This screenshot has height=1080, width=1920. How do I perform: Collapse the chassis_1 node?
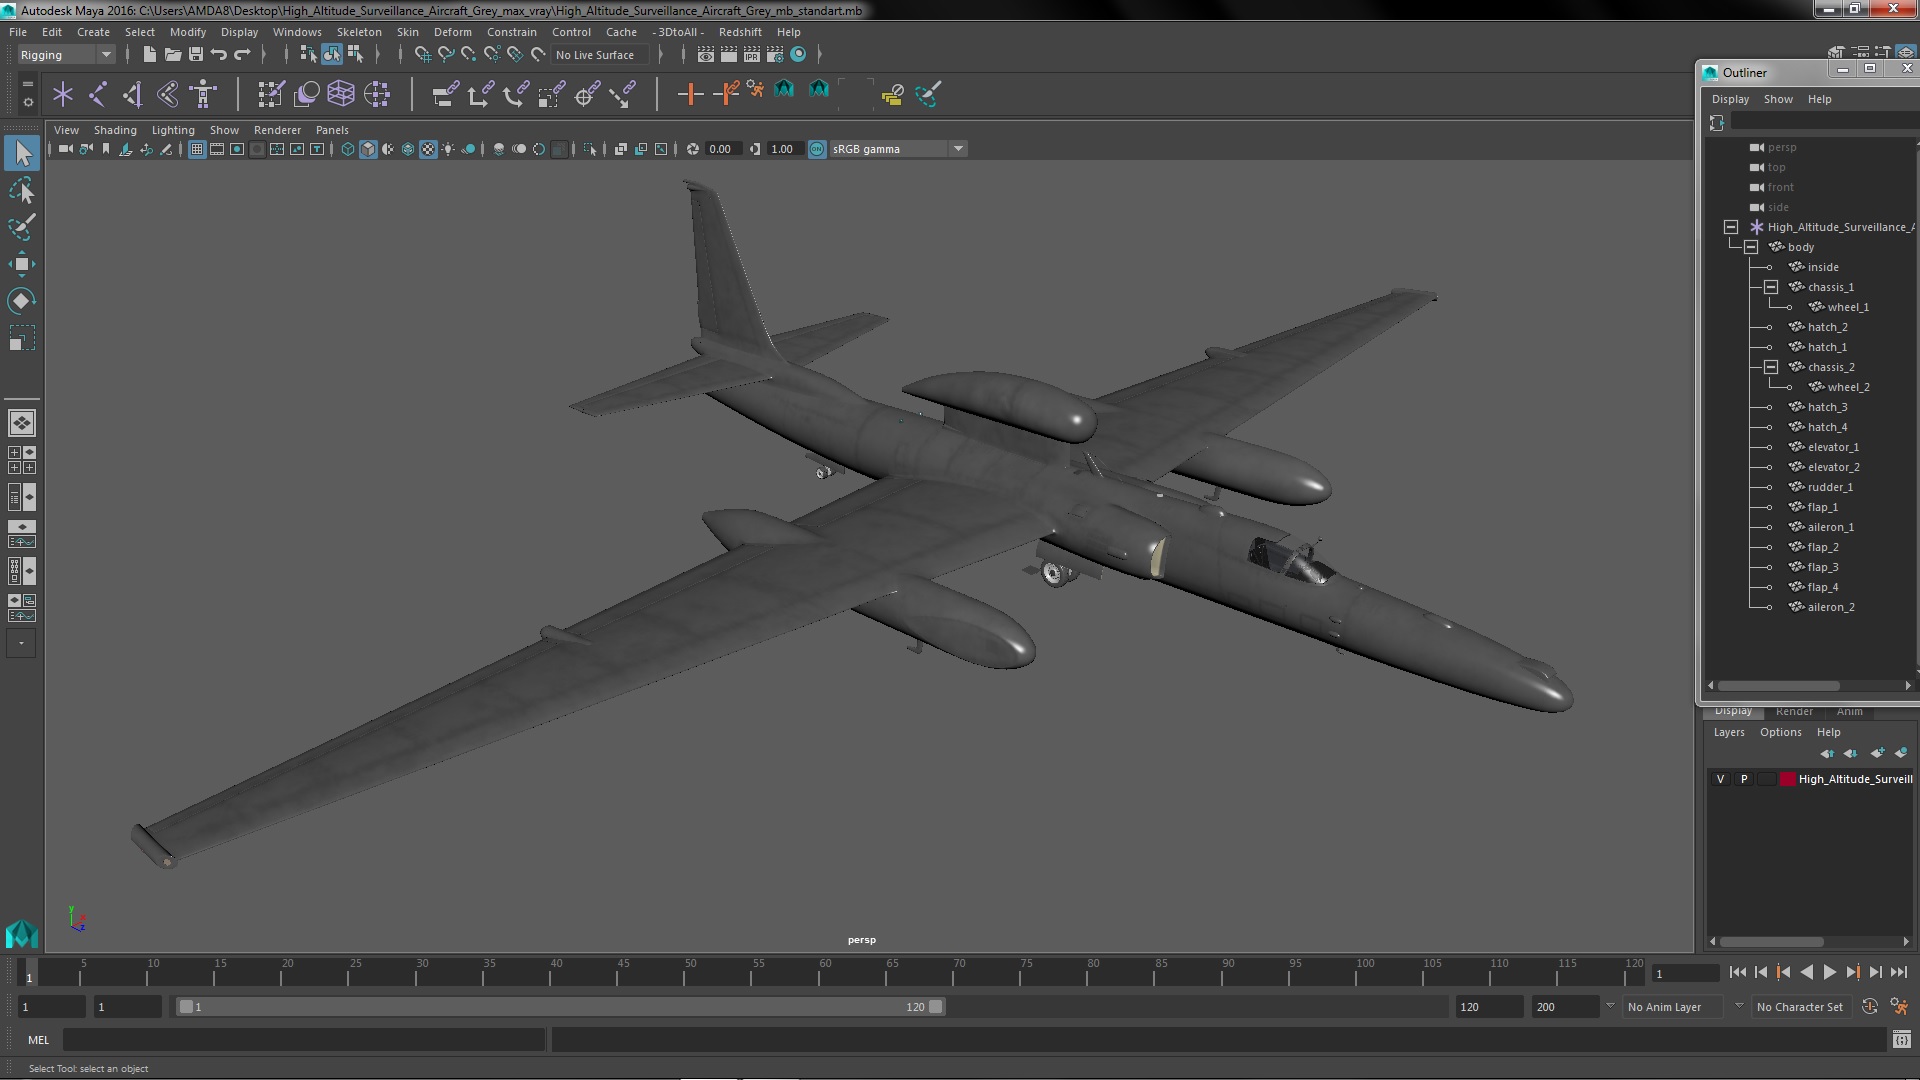click(1771, 287)
